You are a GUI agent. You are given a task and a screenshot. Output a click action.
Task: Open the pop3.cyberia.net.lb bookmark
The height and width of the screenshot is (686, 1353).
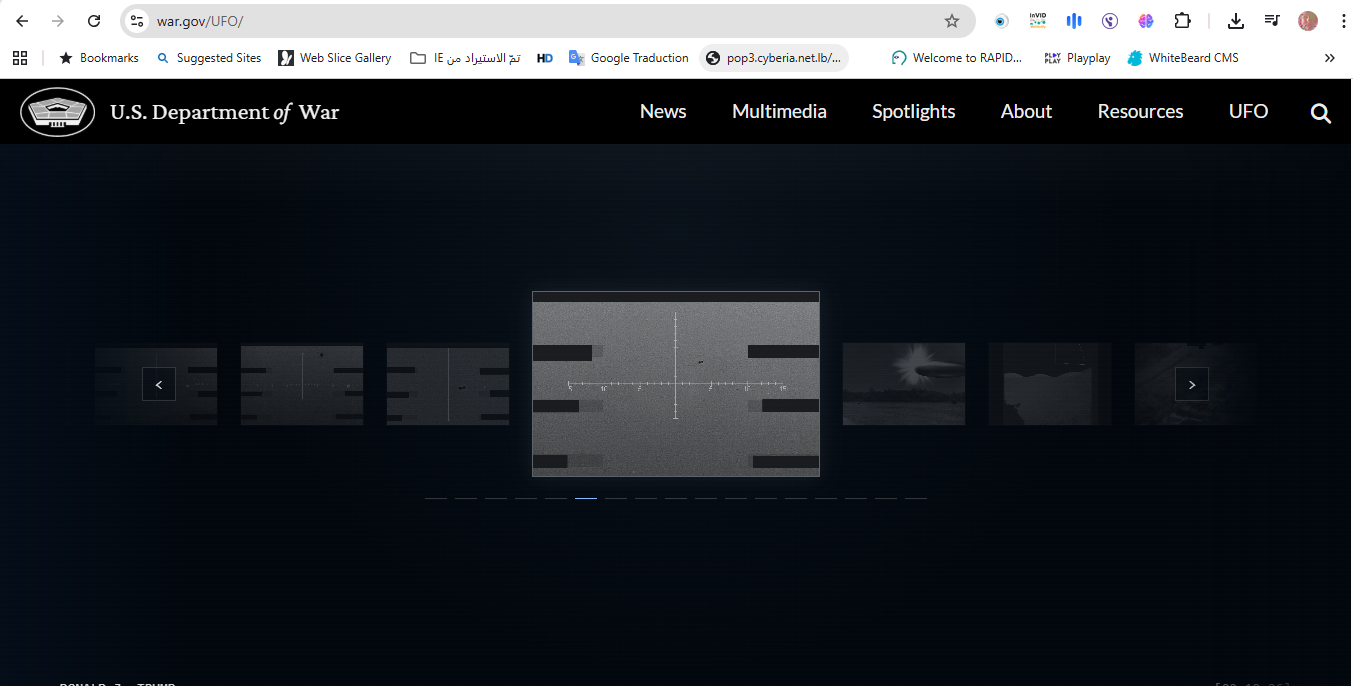tap(775, 58)
